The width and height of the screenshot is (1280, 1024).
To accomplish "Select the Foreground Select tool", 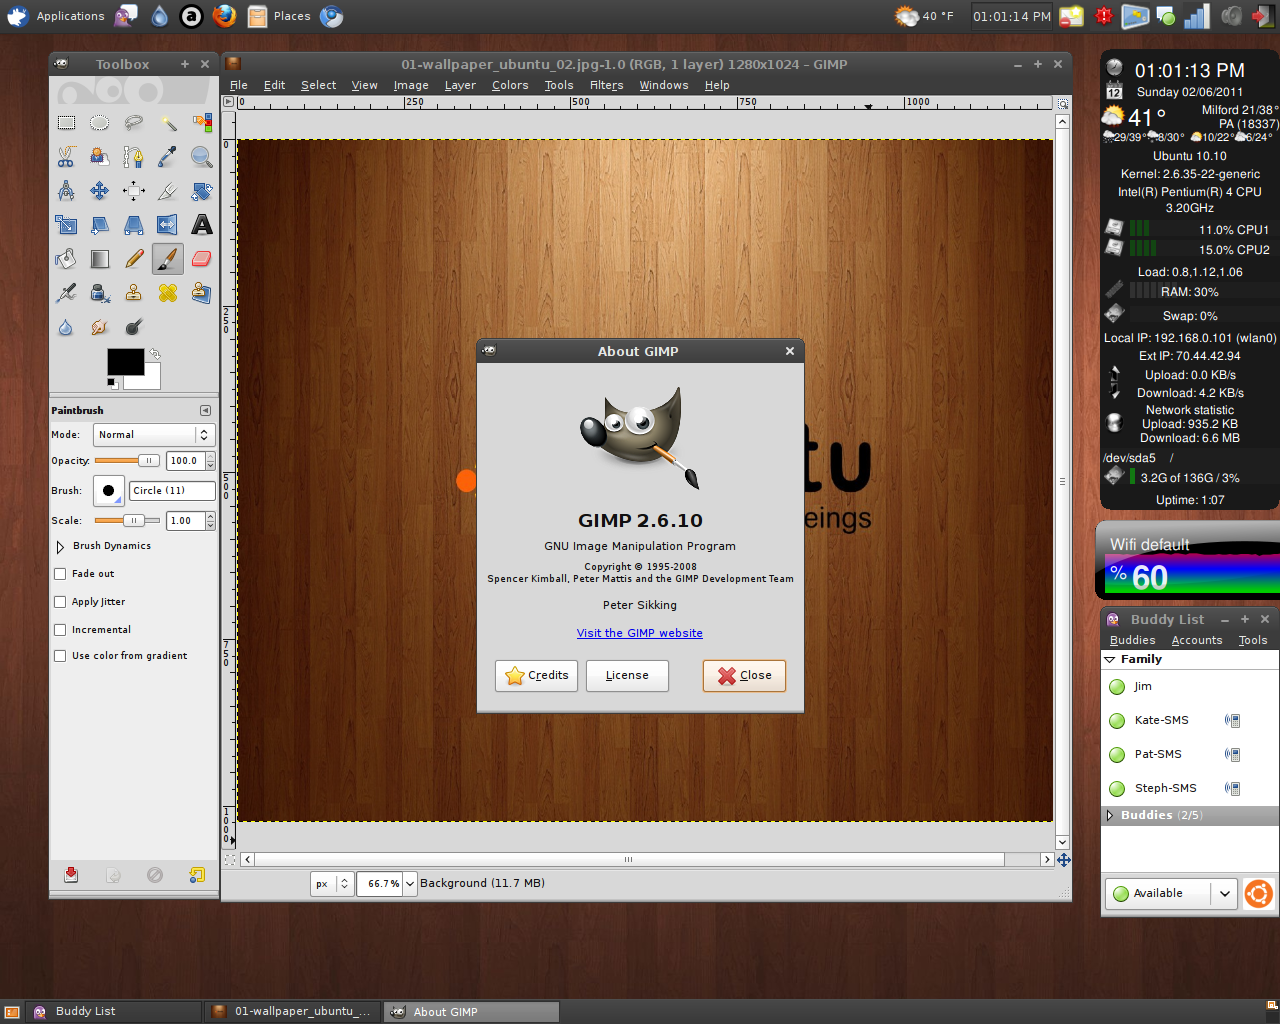I will pos(100,157).
